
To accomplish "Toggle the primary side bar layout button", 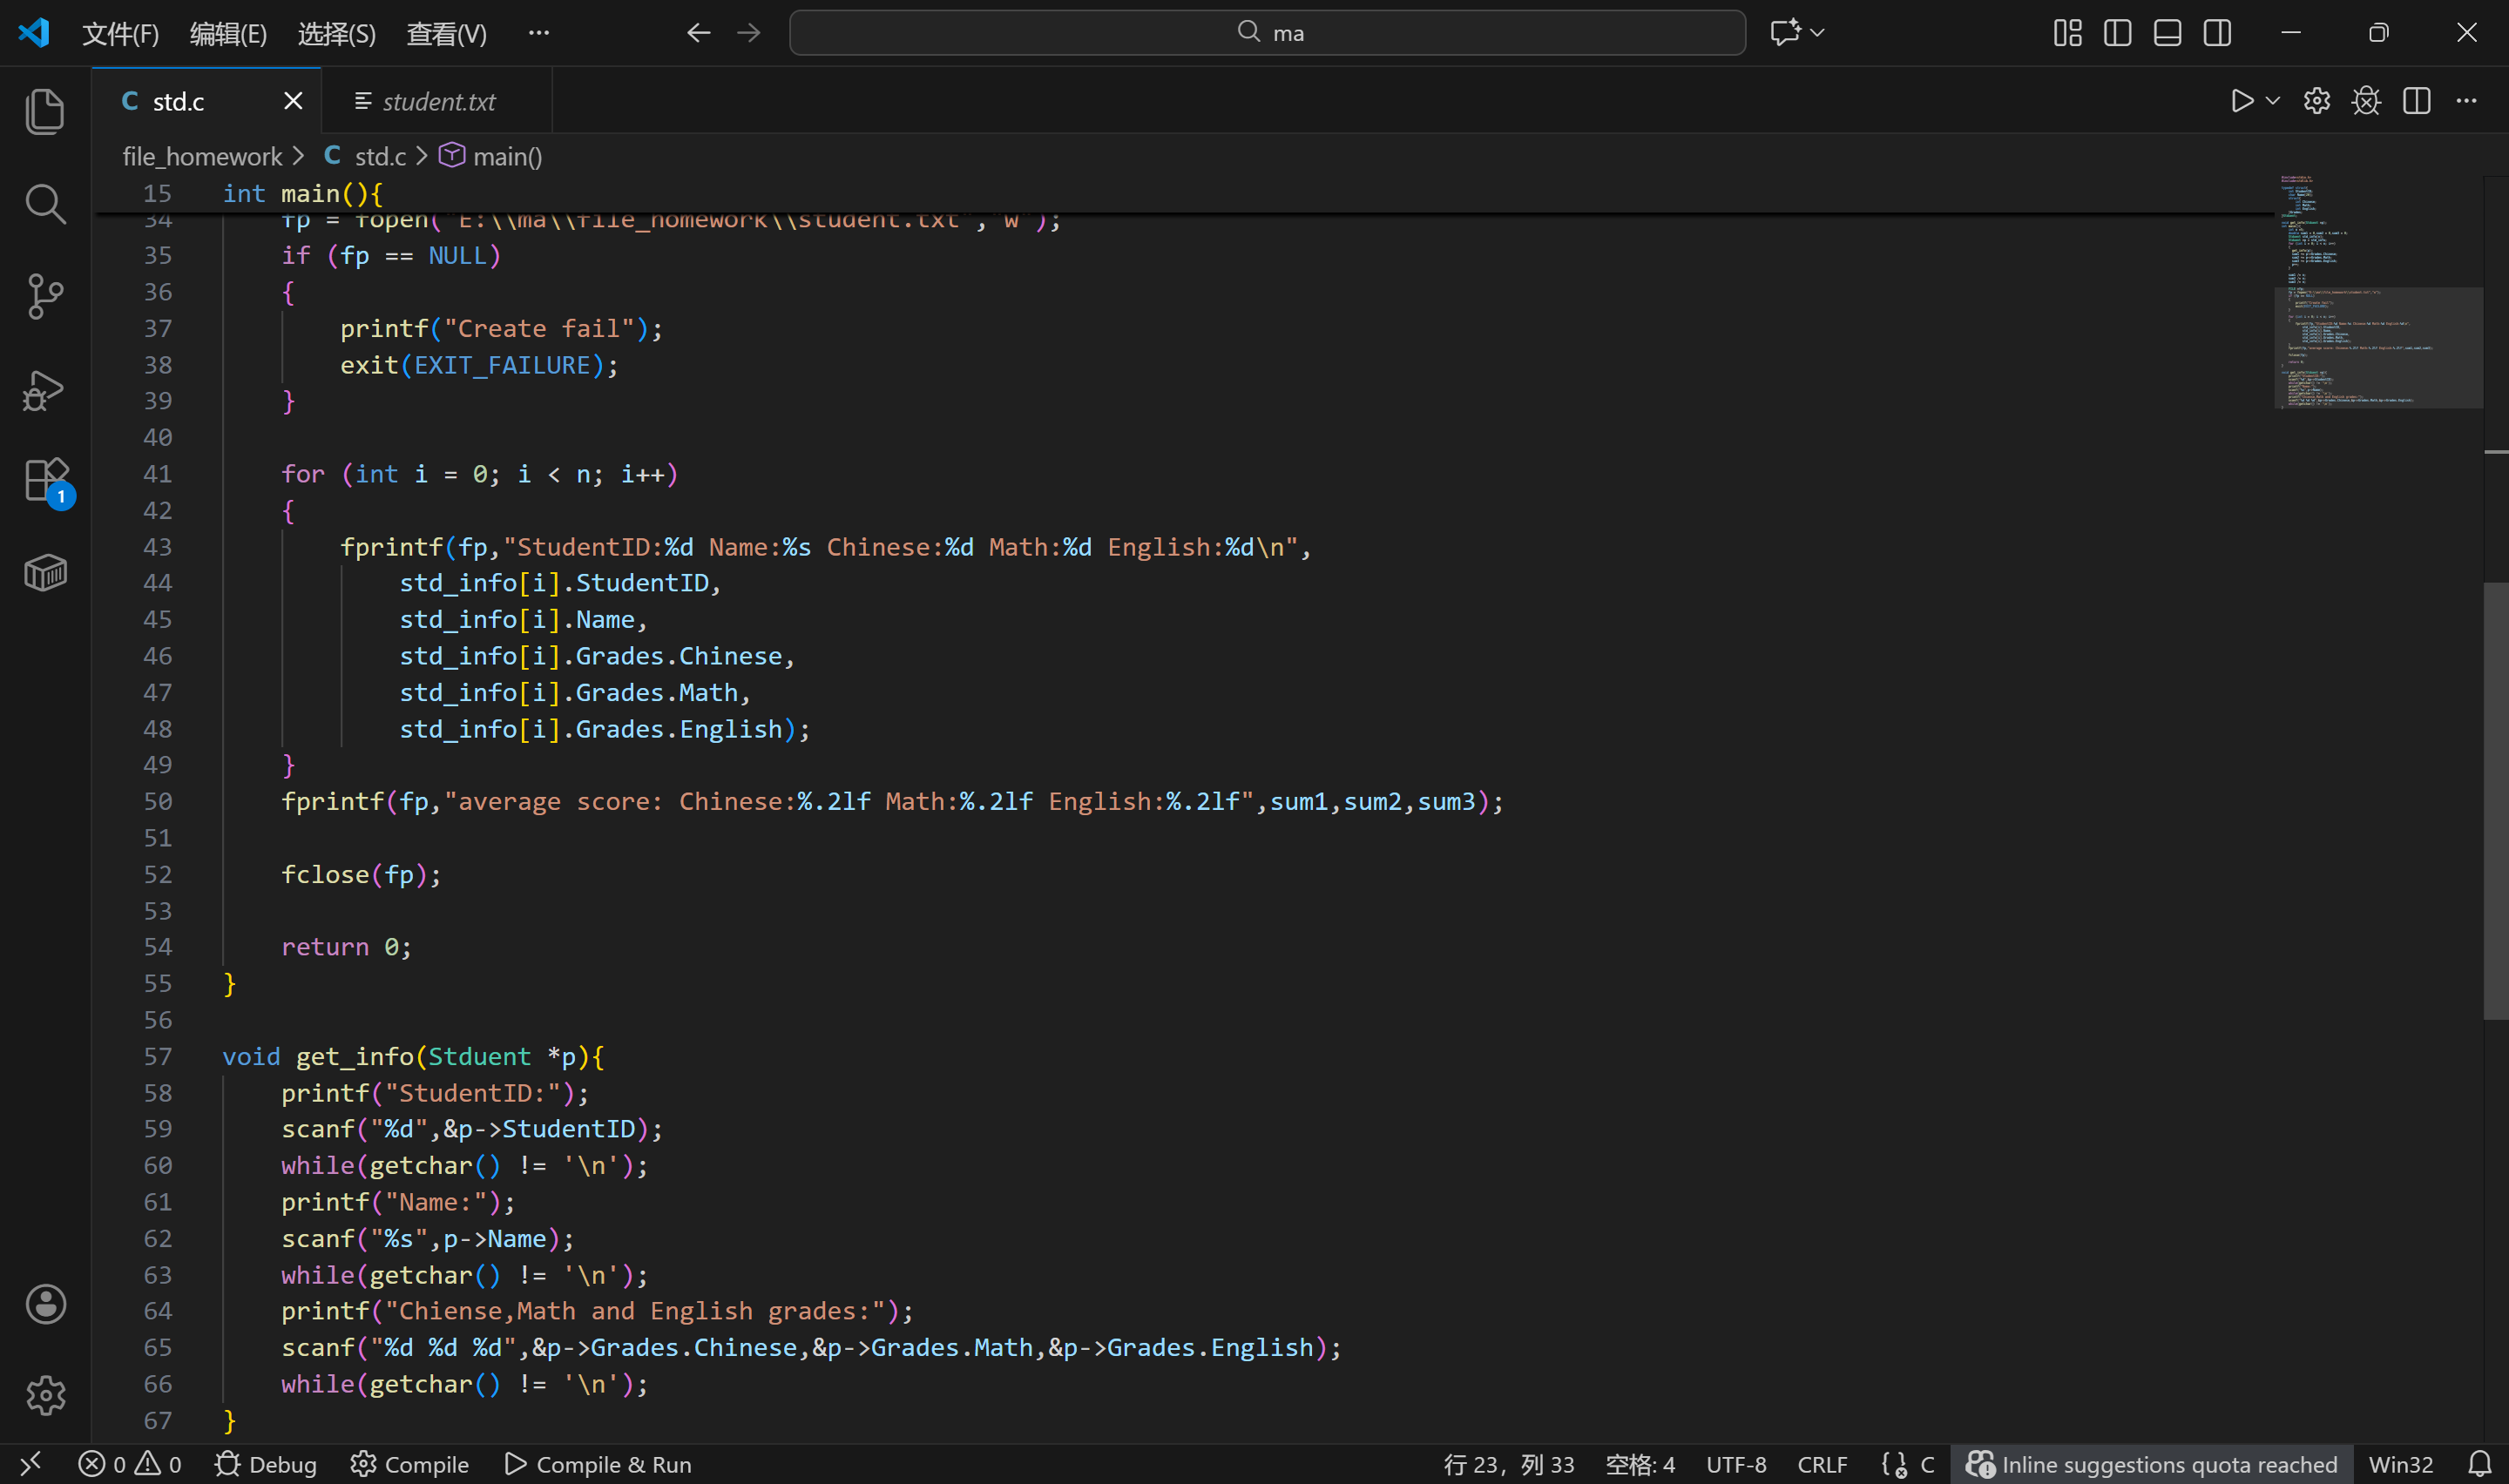I will 2117,33.
